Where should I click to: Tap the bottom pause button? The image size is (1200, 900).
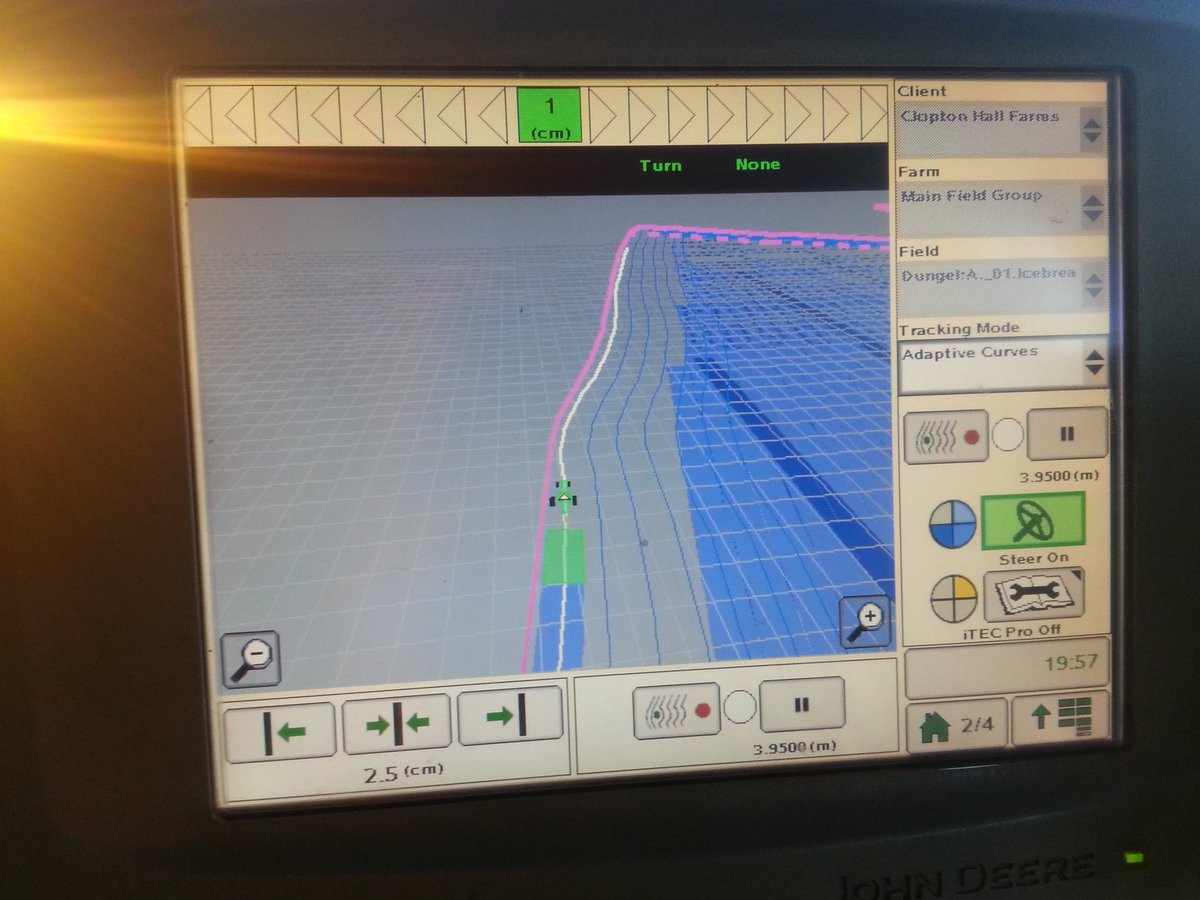point(802,705)
